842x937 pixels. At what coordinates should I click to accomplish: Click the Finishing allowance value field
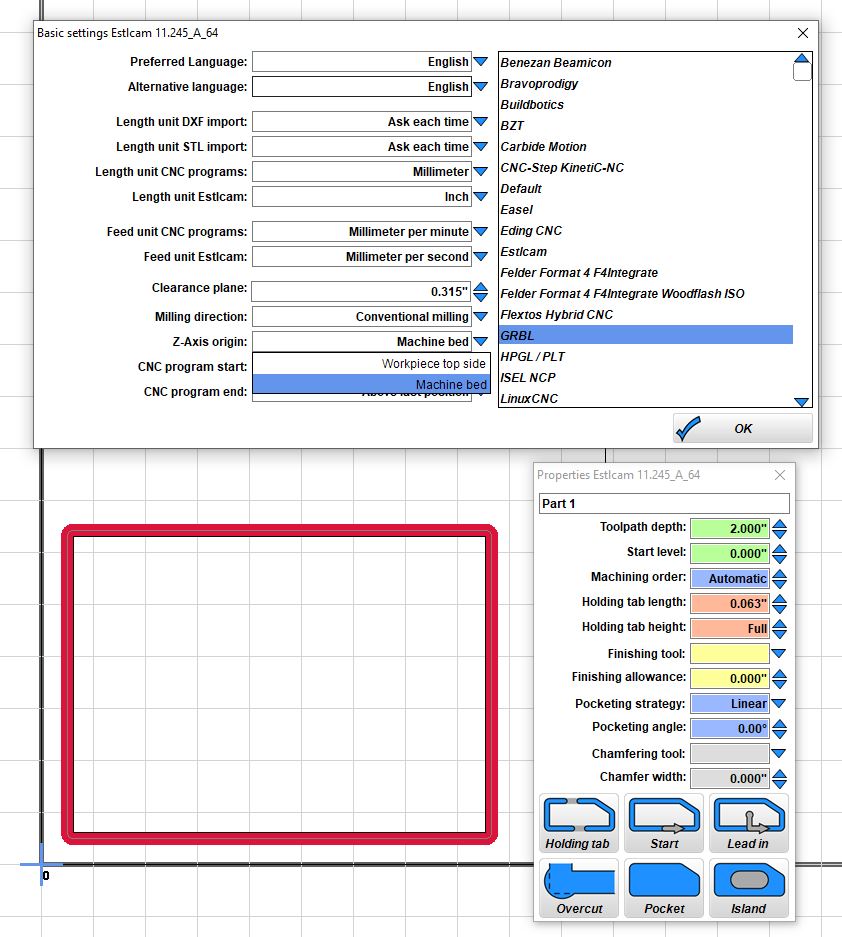click(730, 678)
